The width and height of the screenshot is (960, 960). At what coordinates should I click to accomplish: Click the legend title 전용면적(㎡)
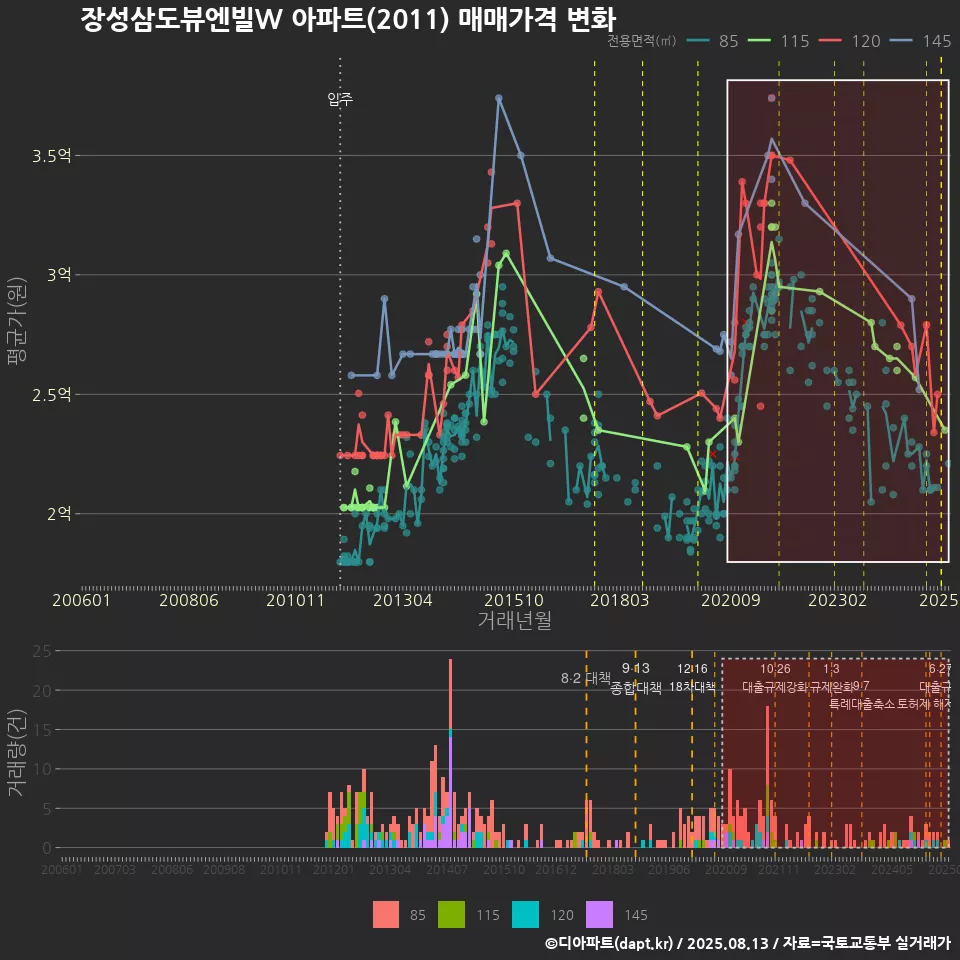(642, 41)
